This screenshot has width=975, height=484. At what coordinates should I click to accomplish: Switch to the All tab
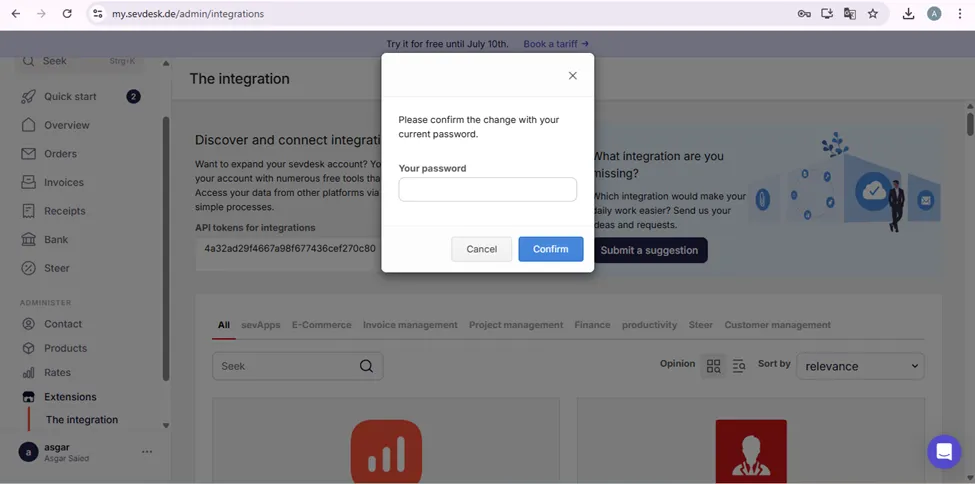tap(224, 325)
